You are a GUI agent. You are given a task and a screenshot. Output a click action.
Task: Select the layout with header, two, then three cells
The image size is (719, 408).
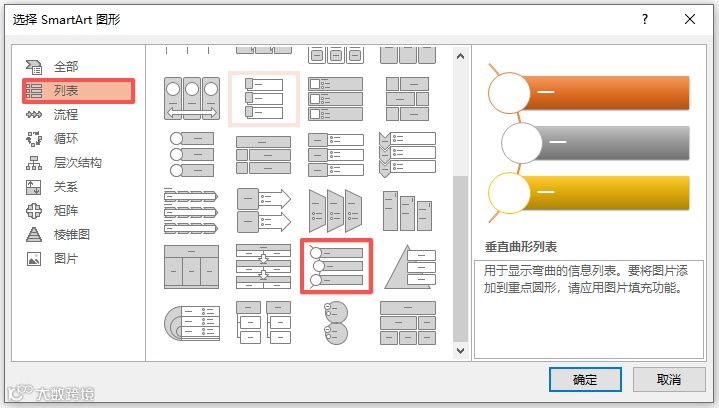408,322
